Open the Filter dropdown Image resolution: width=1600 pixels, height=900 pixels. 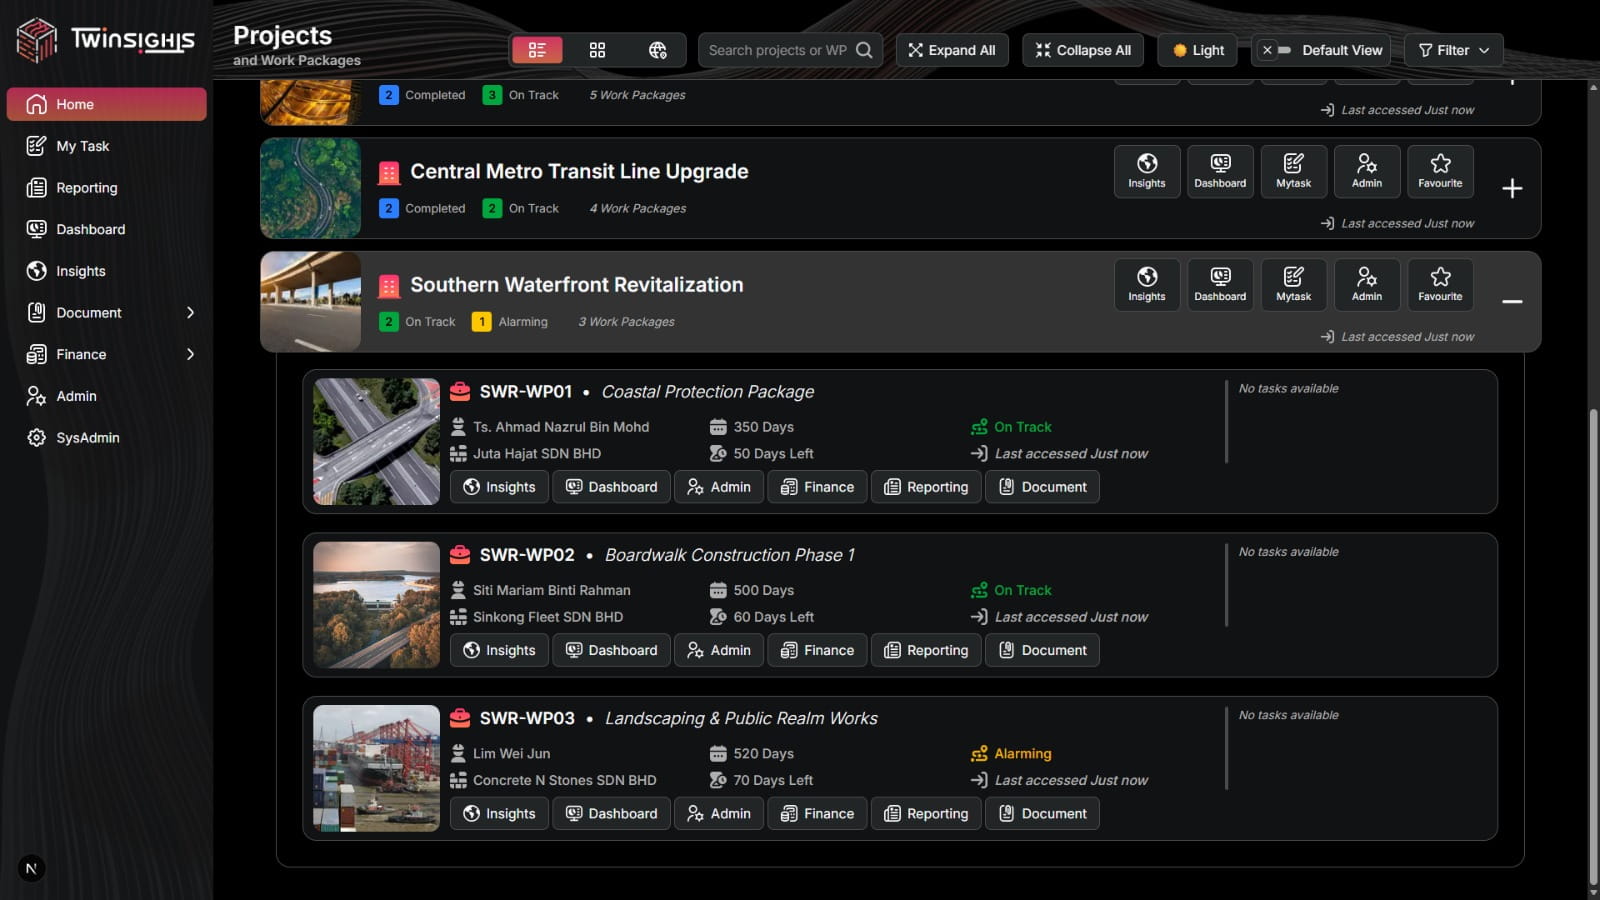click(x=1453, y=50)
